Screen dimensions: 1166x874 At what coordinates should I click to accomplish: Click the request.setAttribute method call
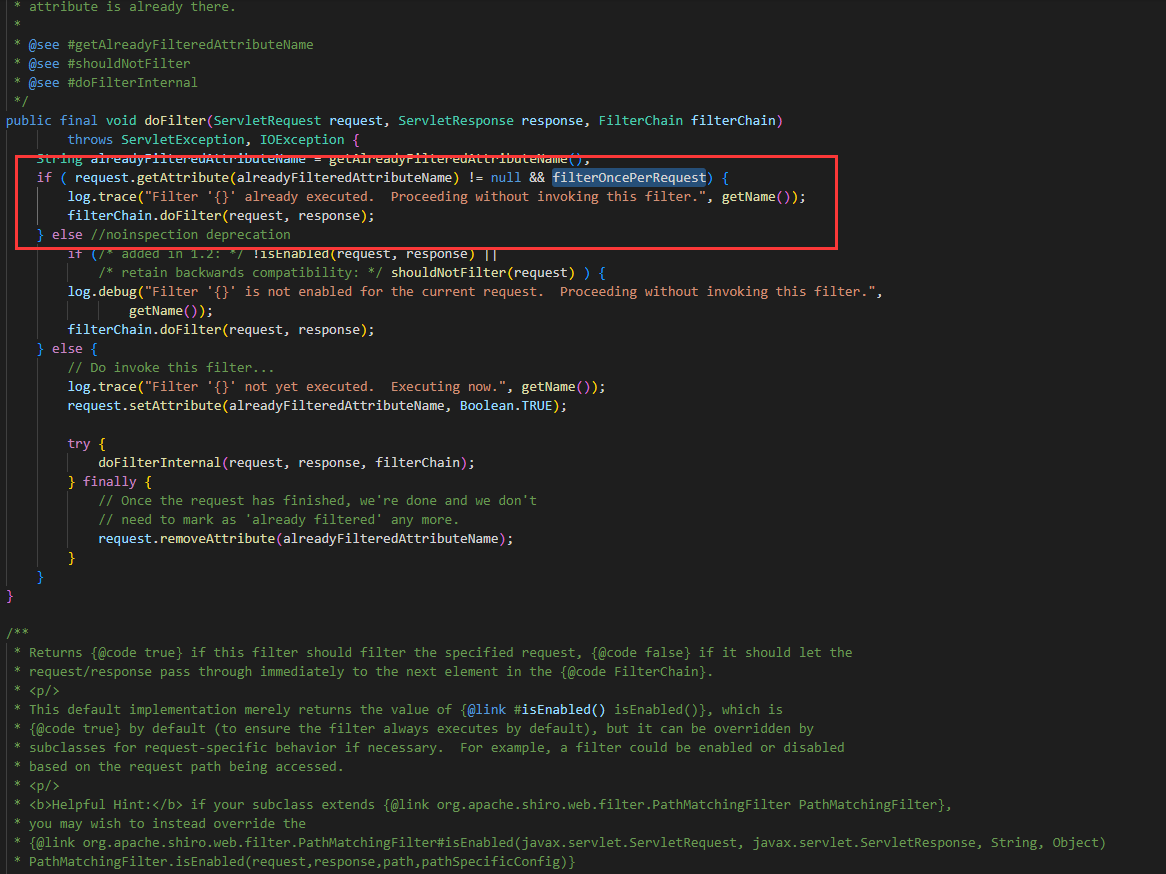[144, 406]
